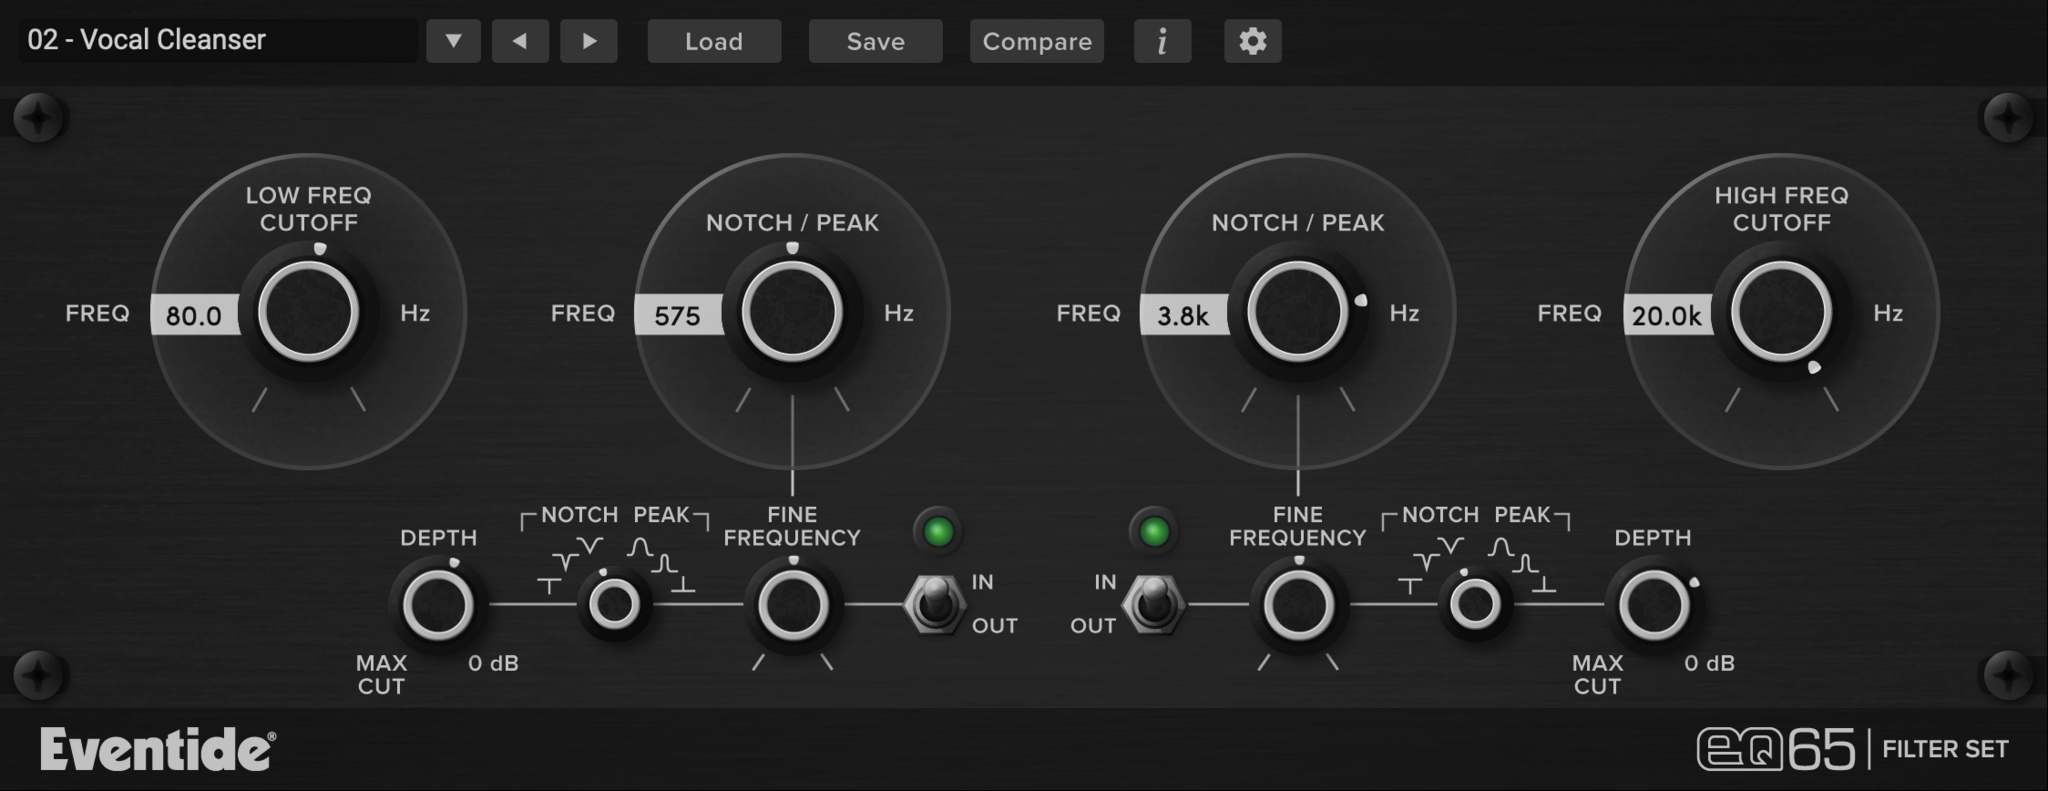The width and height of the screenshot is (2048, 791).
Task: Open the settings gear menu
Action: click(1252, 41)
